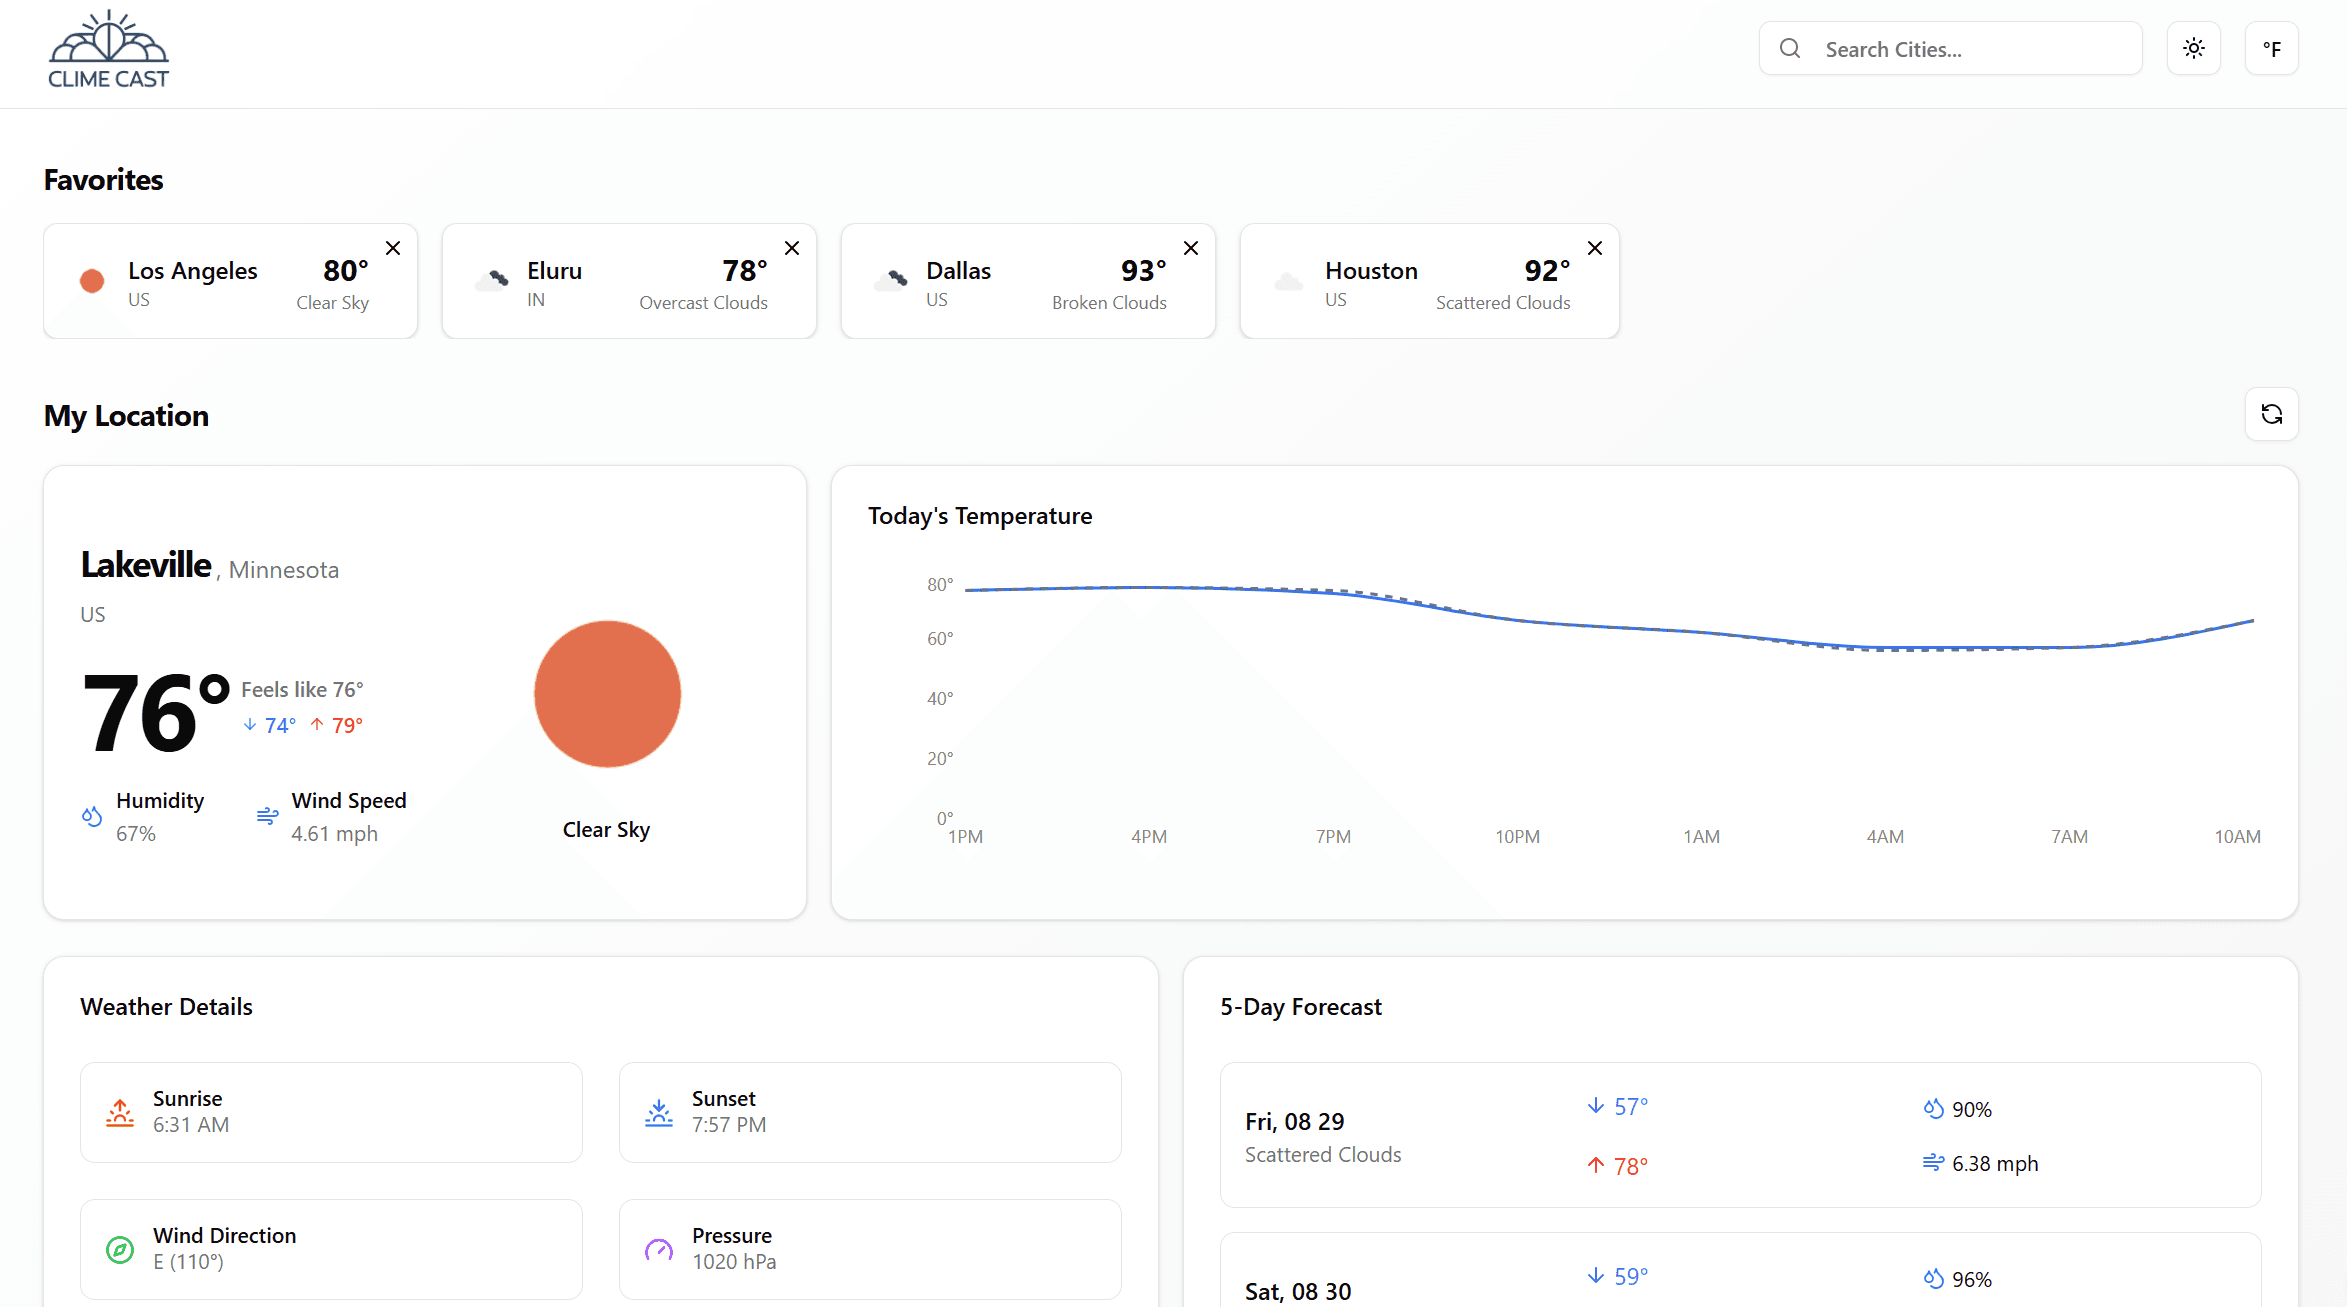Viewport: 2347px width, 1307px height.
Task: Click the Sunset icon
Action: click(659, 1112)
